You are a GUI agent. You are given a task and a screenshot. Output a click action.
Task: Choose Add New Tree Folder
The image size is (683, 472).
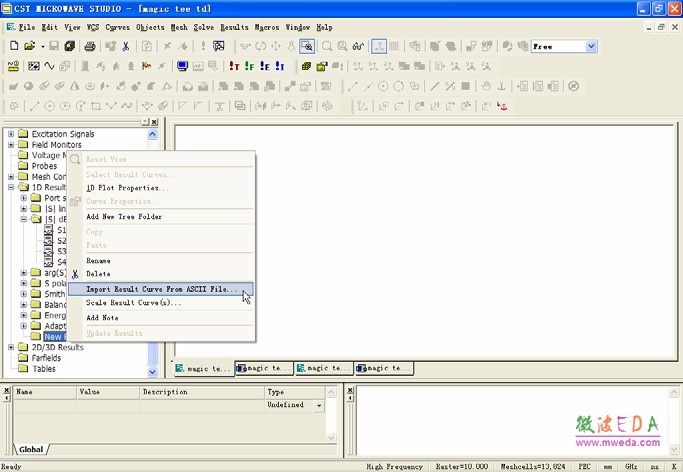click(161, 216)
